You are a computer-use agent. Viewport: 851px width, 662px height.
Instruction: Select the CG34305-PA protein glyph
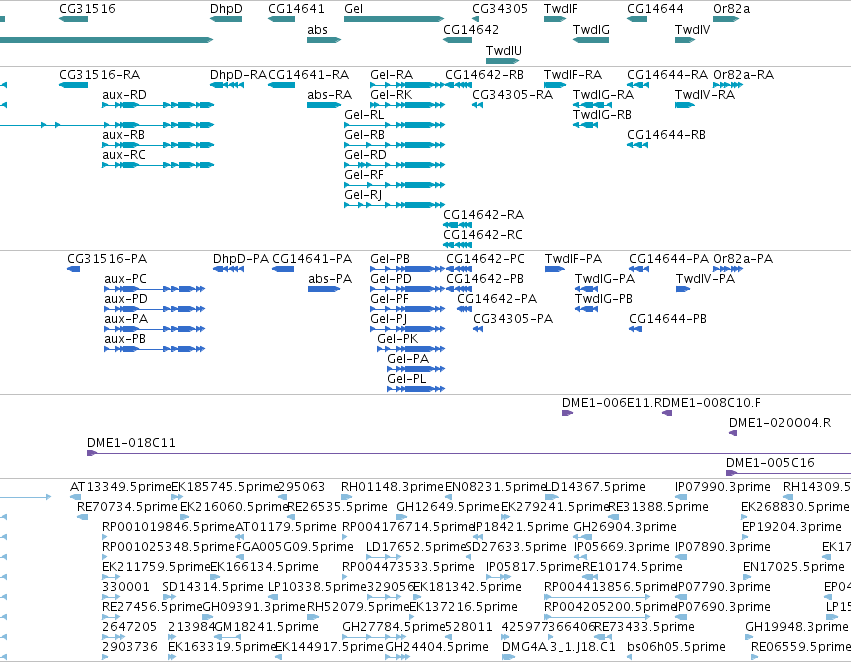tap(478, 329)
